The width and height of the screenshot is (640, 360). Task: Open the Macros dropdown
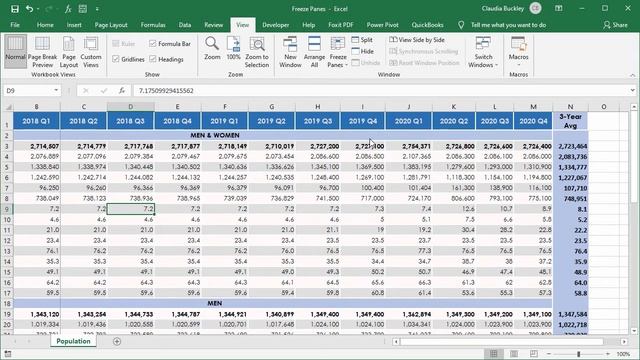pos(518,52)
